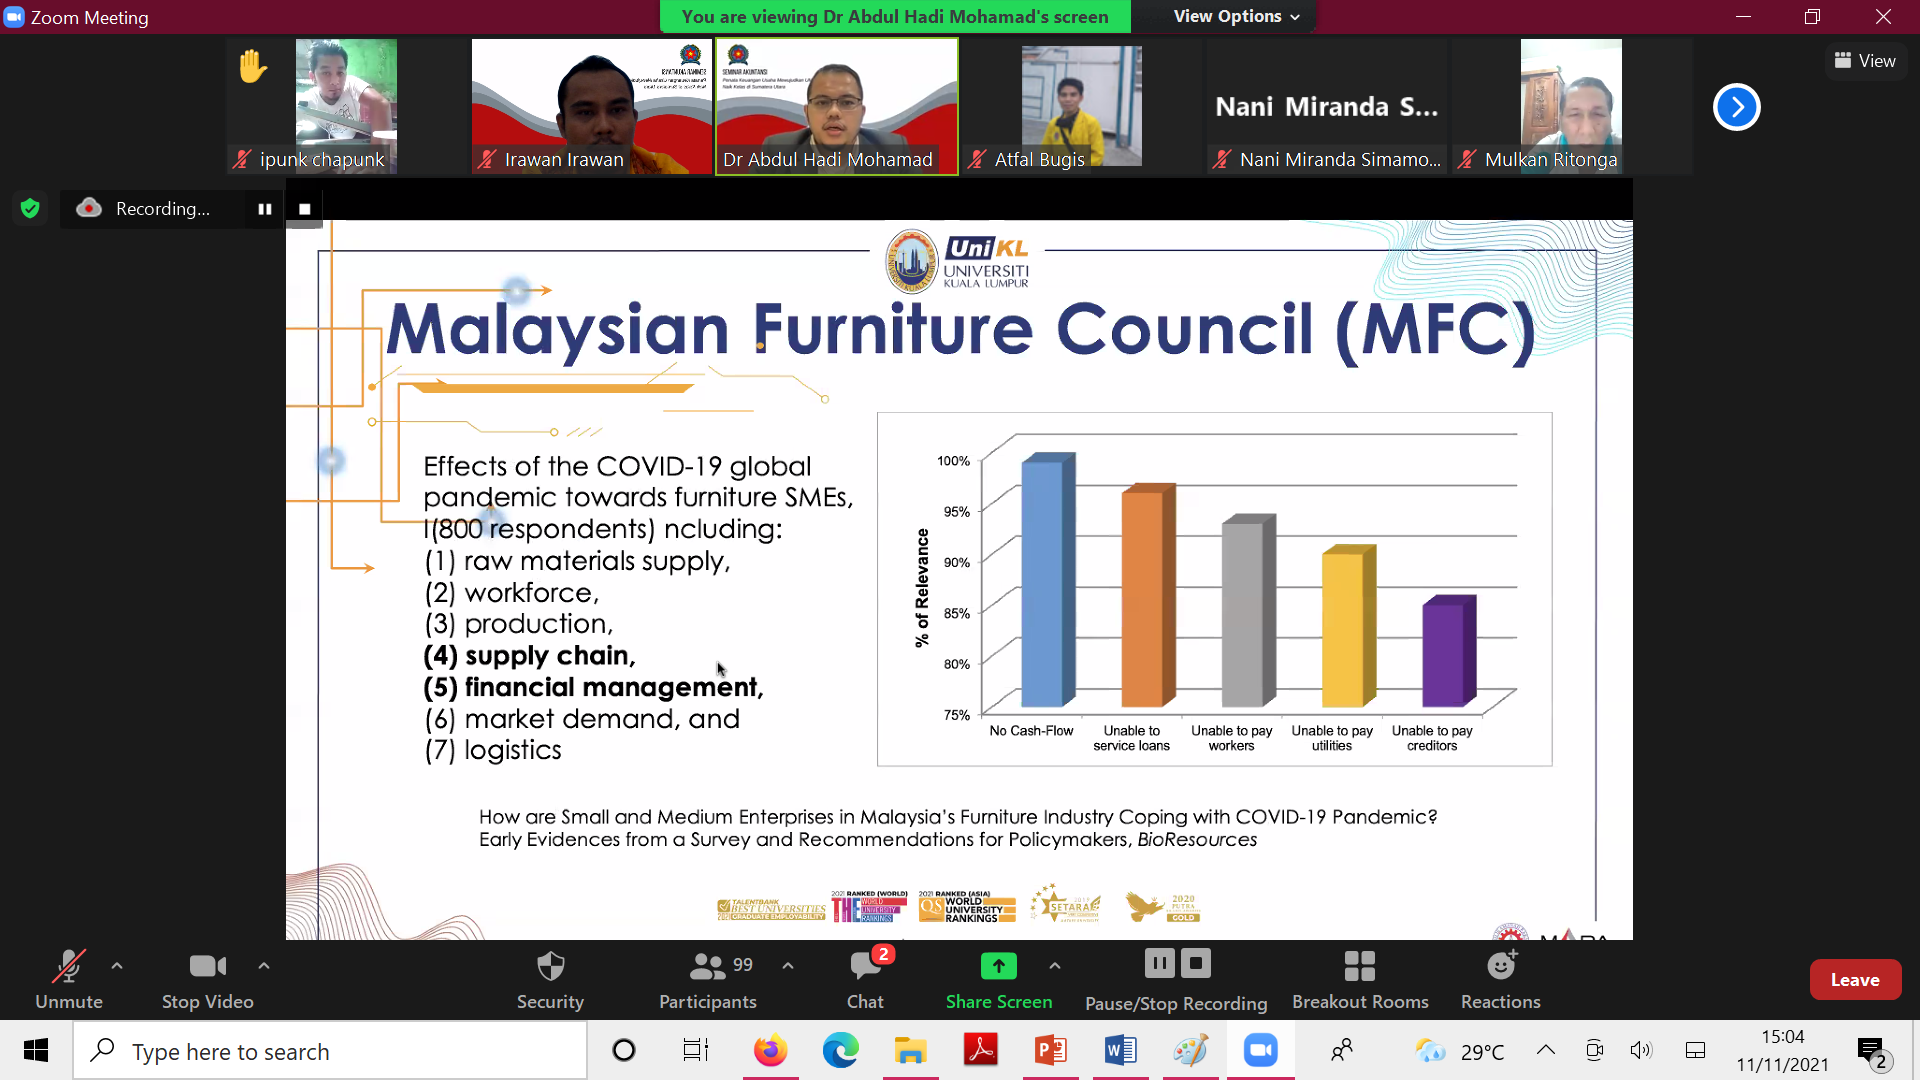Click the raised hand icon on ipunk chapunk
This screenshot has width=1920, height=1080.
coord(253,66)
